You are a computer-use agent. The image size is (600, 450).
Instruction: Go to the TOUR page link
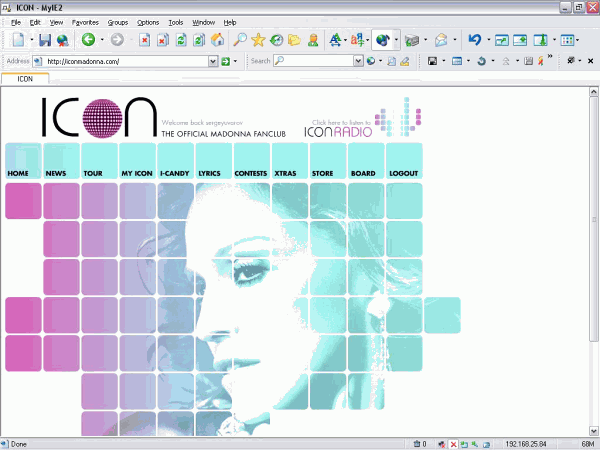click(99, 161)
